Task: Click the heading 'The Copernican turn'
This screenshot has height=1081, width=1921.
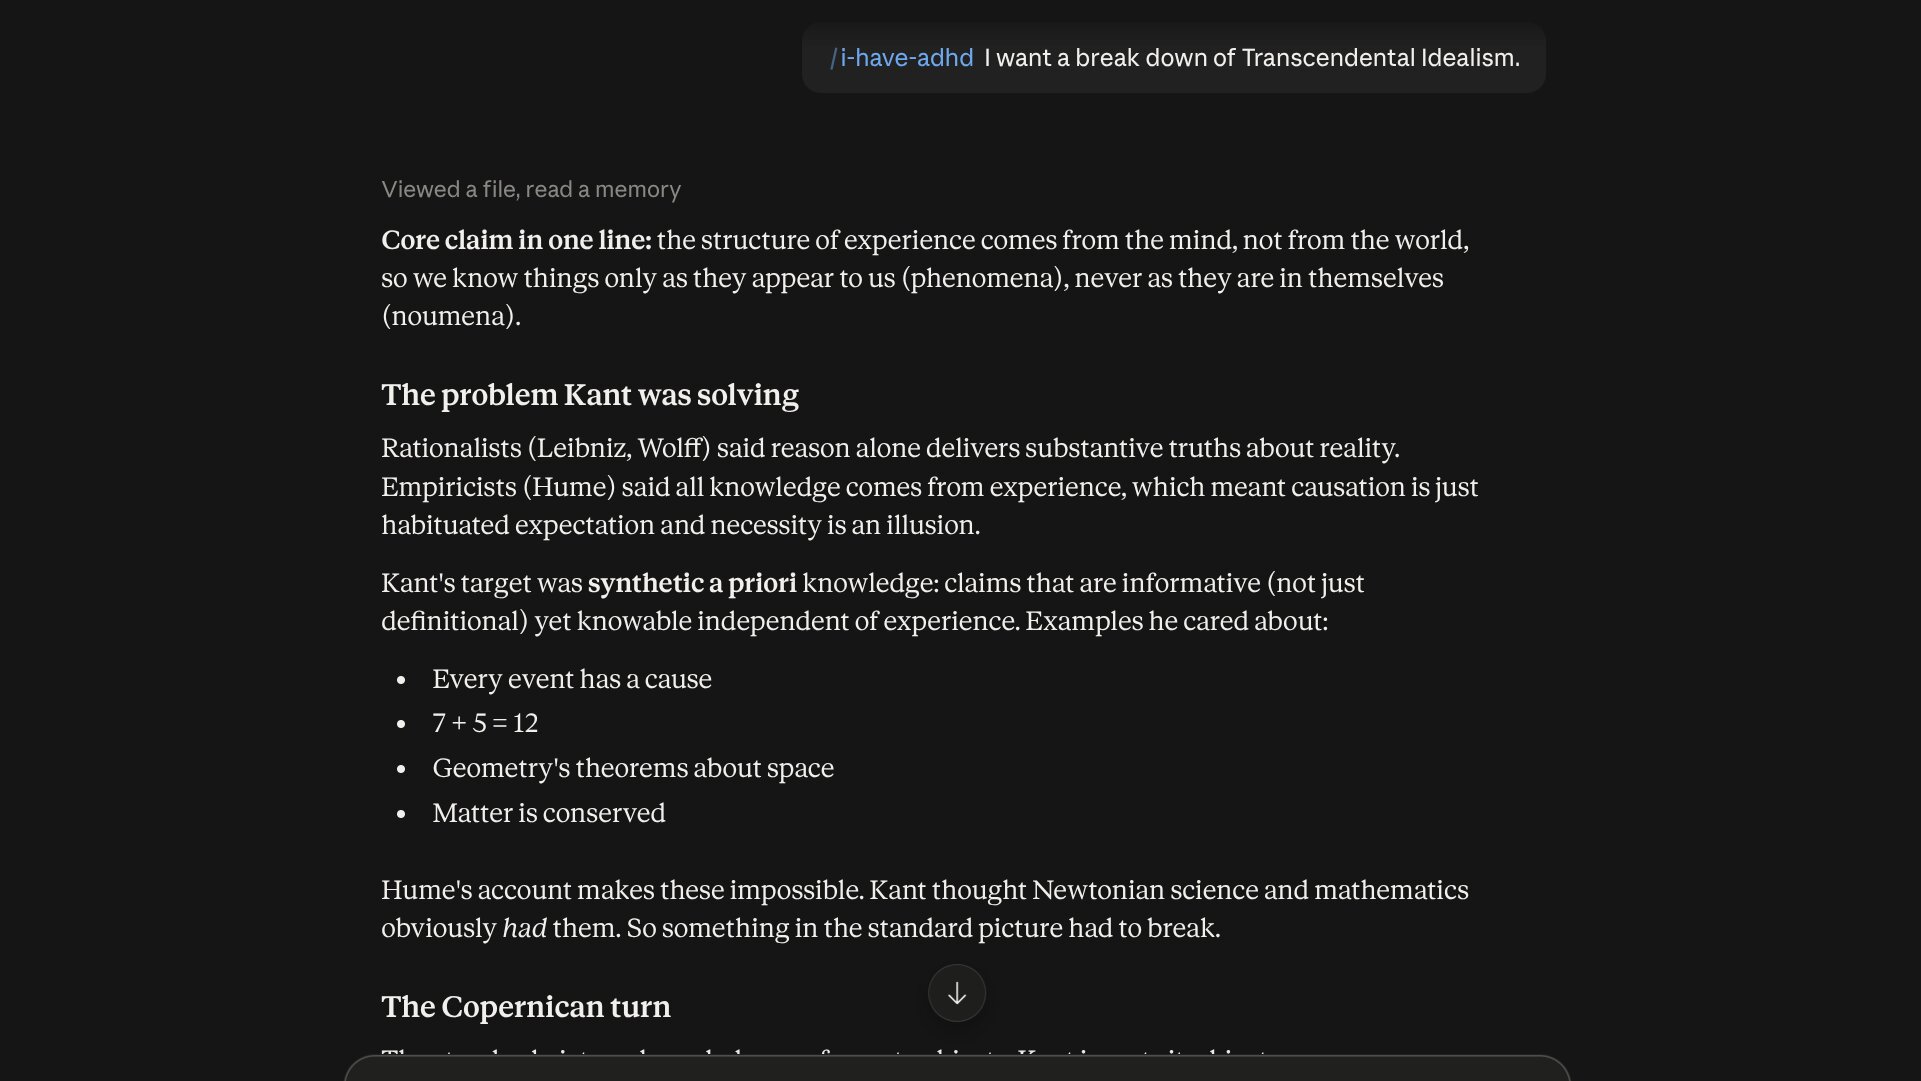Action: (526, 1007)
